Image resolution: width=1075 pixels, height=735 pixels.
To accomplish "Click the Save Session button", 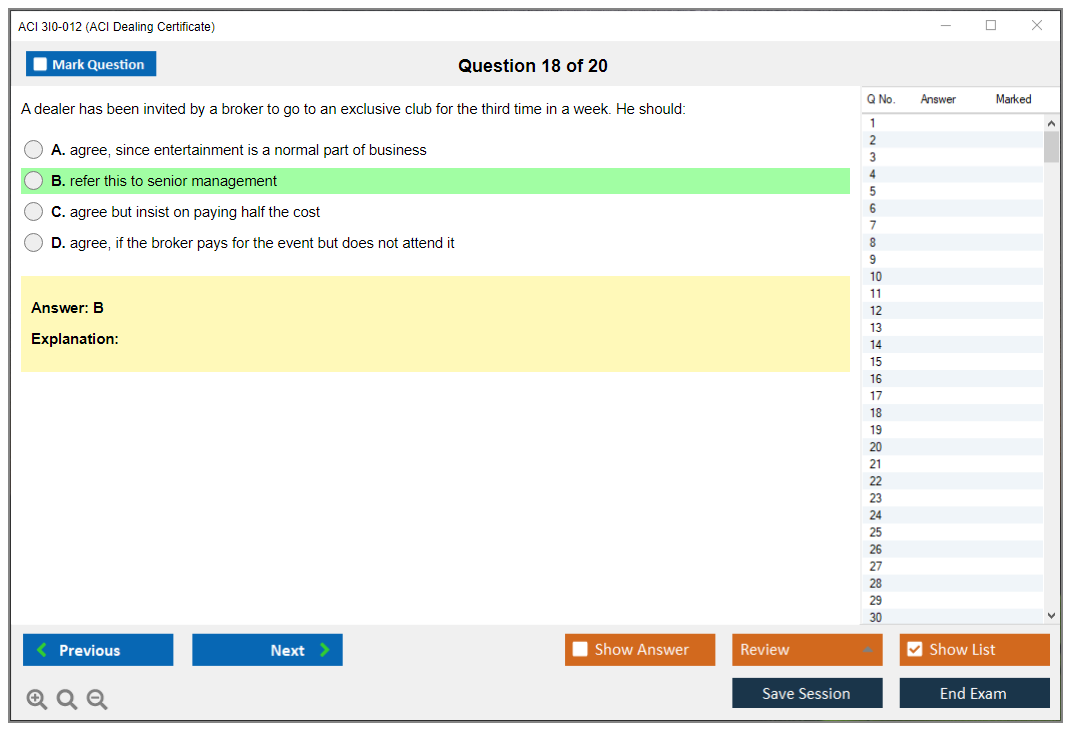I will (x=806, y=693).
